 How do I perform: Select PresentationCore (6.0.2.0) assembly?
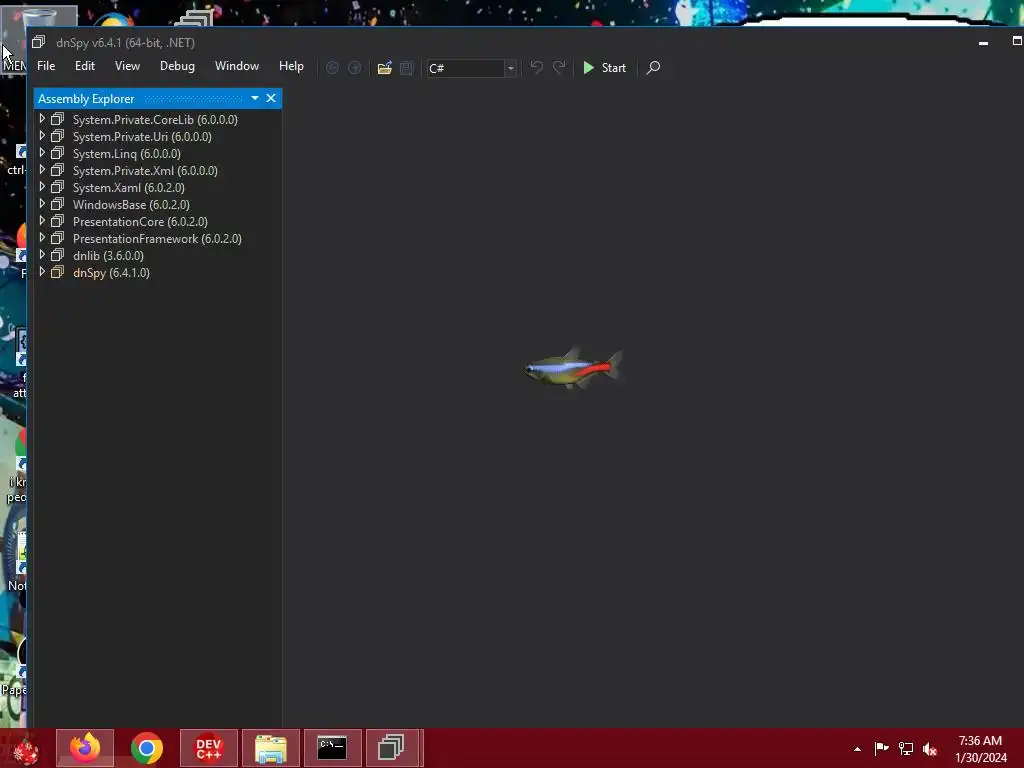pyautogui.click(x=140, y=221)
